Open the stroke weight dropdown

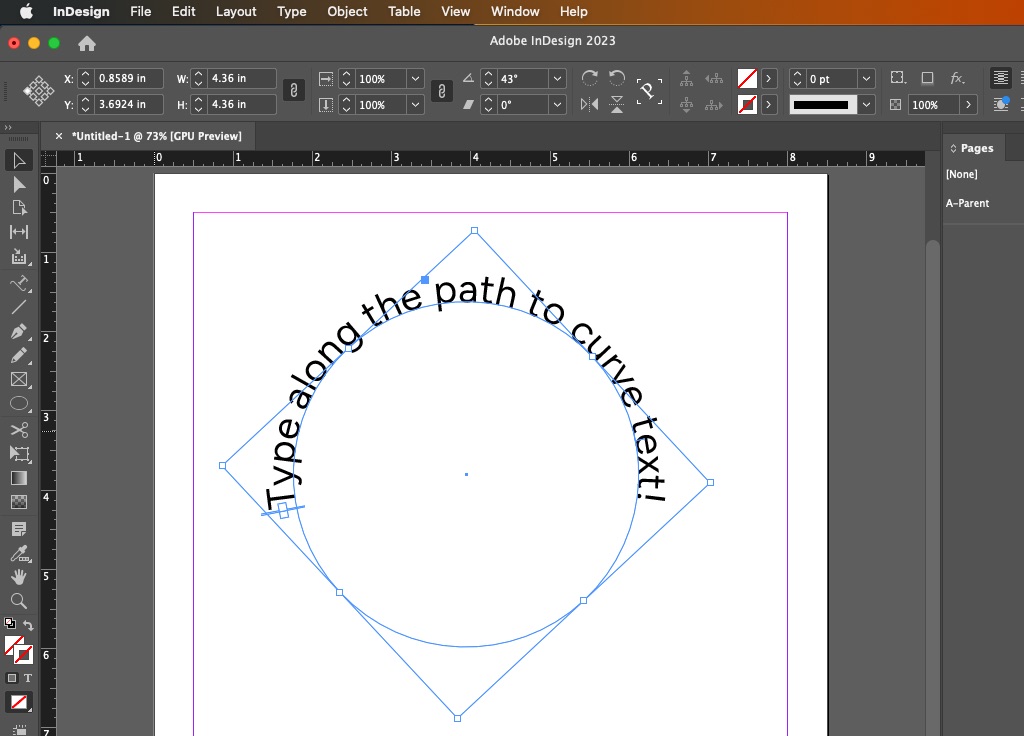point(866,79)
